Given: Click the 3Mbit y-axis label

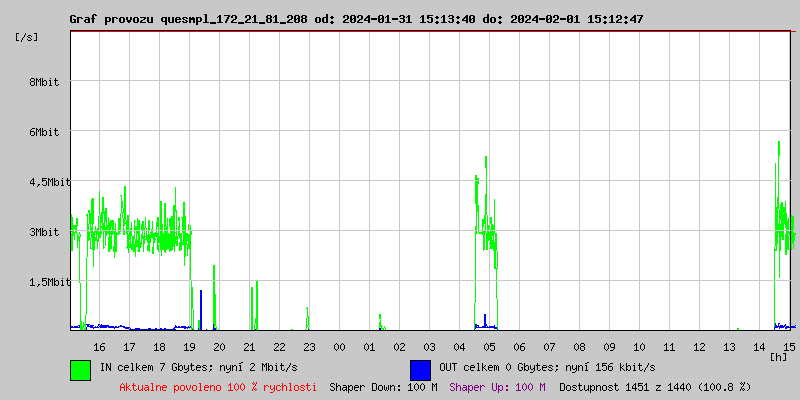Looking at the screenshot, I should [44, 232].
